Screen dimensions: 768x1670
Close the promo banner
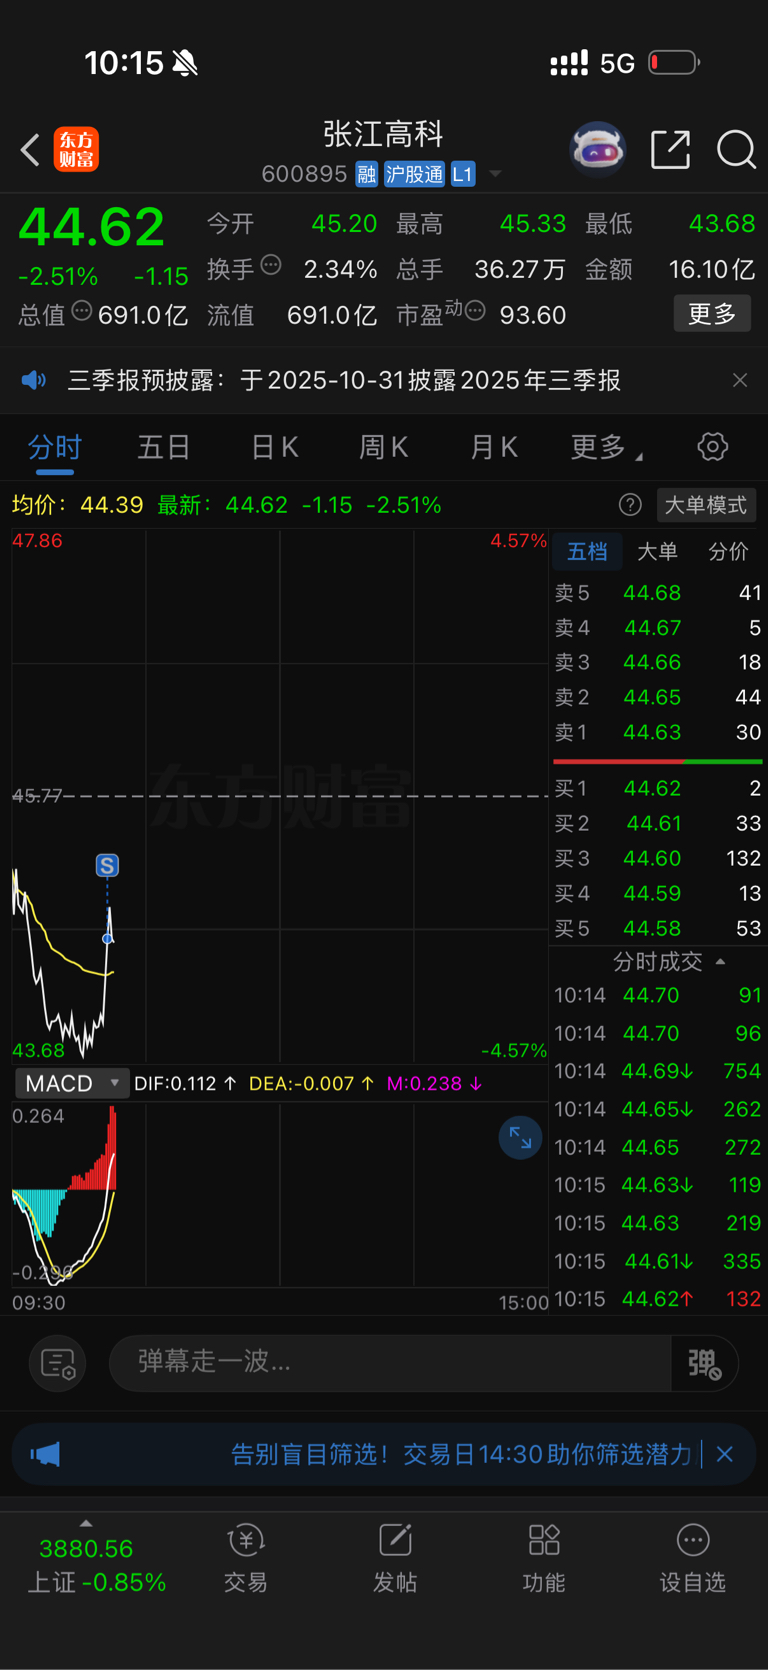[x=725, y=1454]
